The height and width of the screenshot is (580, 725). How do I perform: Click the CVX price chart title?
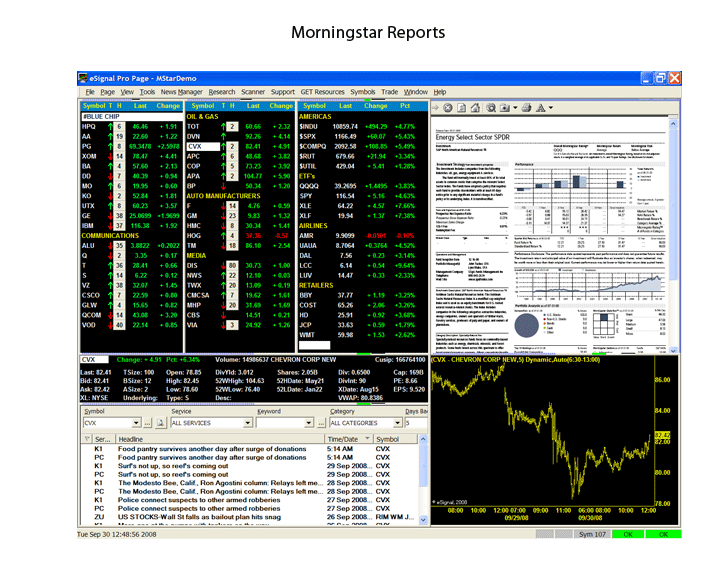515,359
